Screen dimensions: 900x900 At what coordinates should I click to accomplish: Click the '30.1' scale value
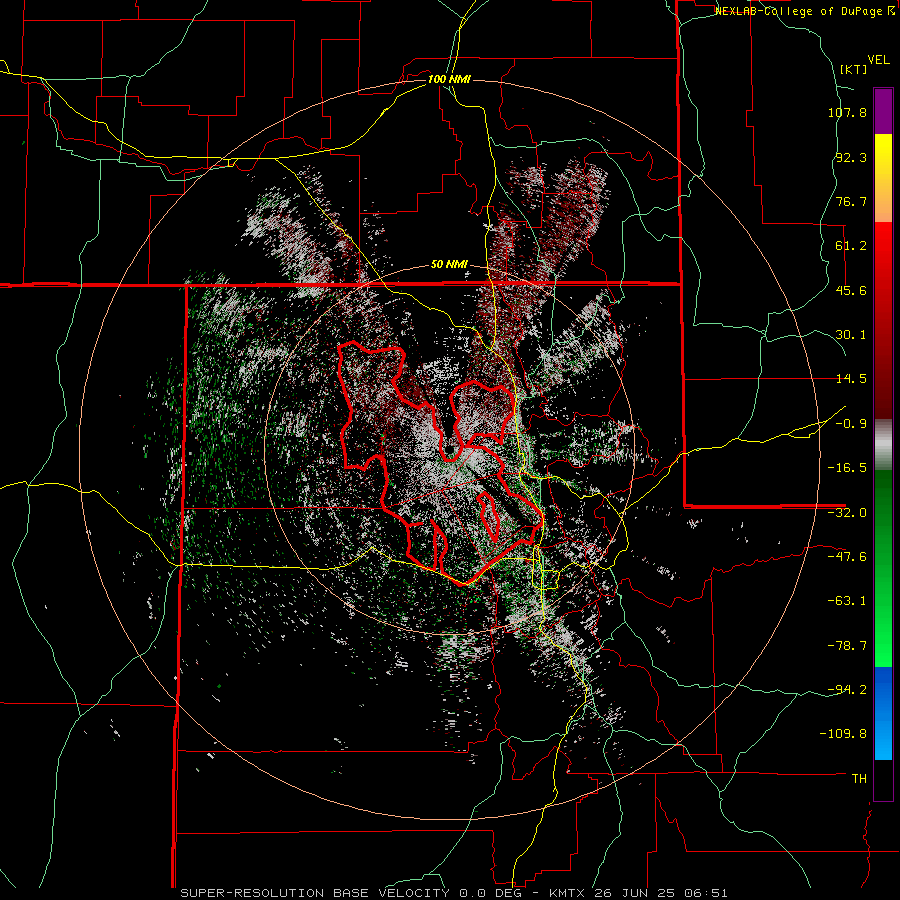[851, 335]
